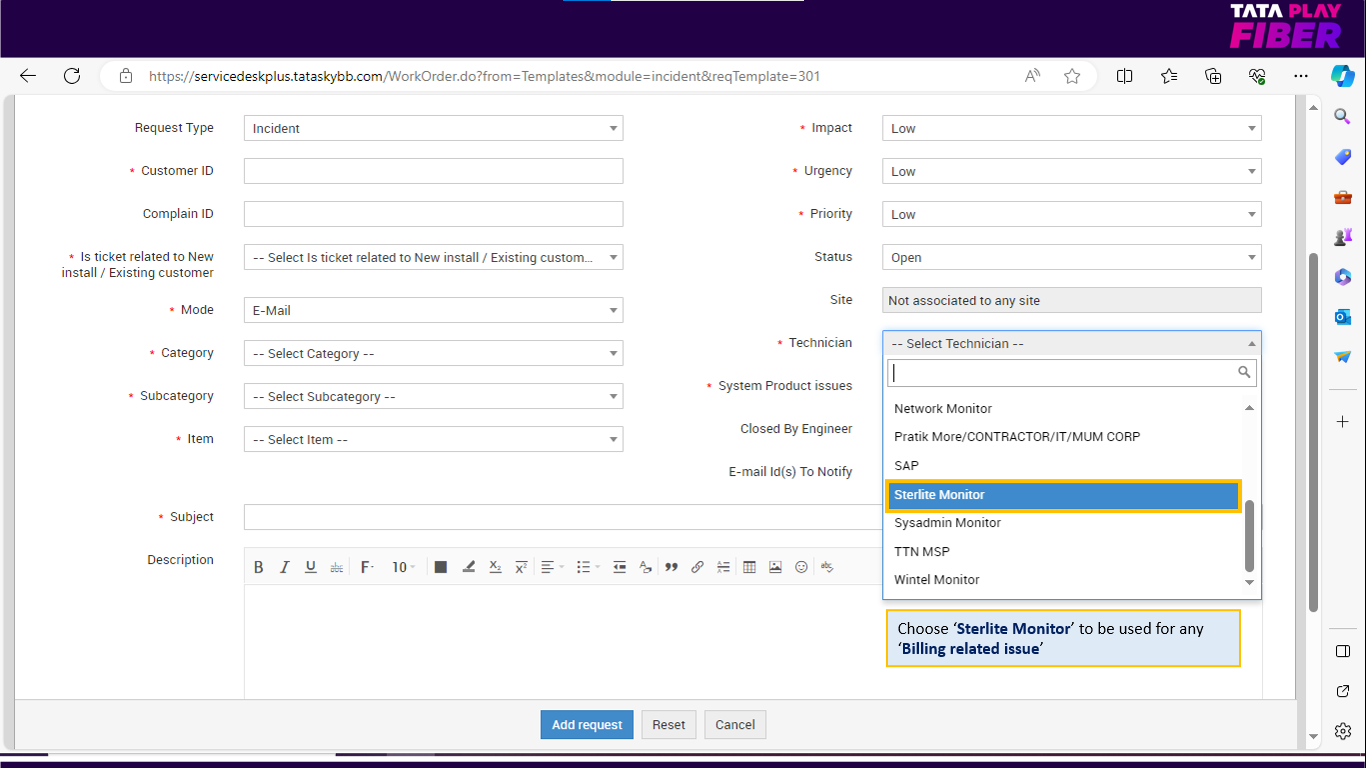This screenshot has height=768, width=1366.
Task: Insert a hyperlink in description
Action: point(698,567)
